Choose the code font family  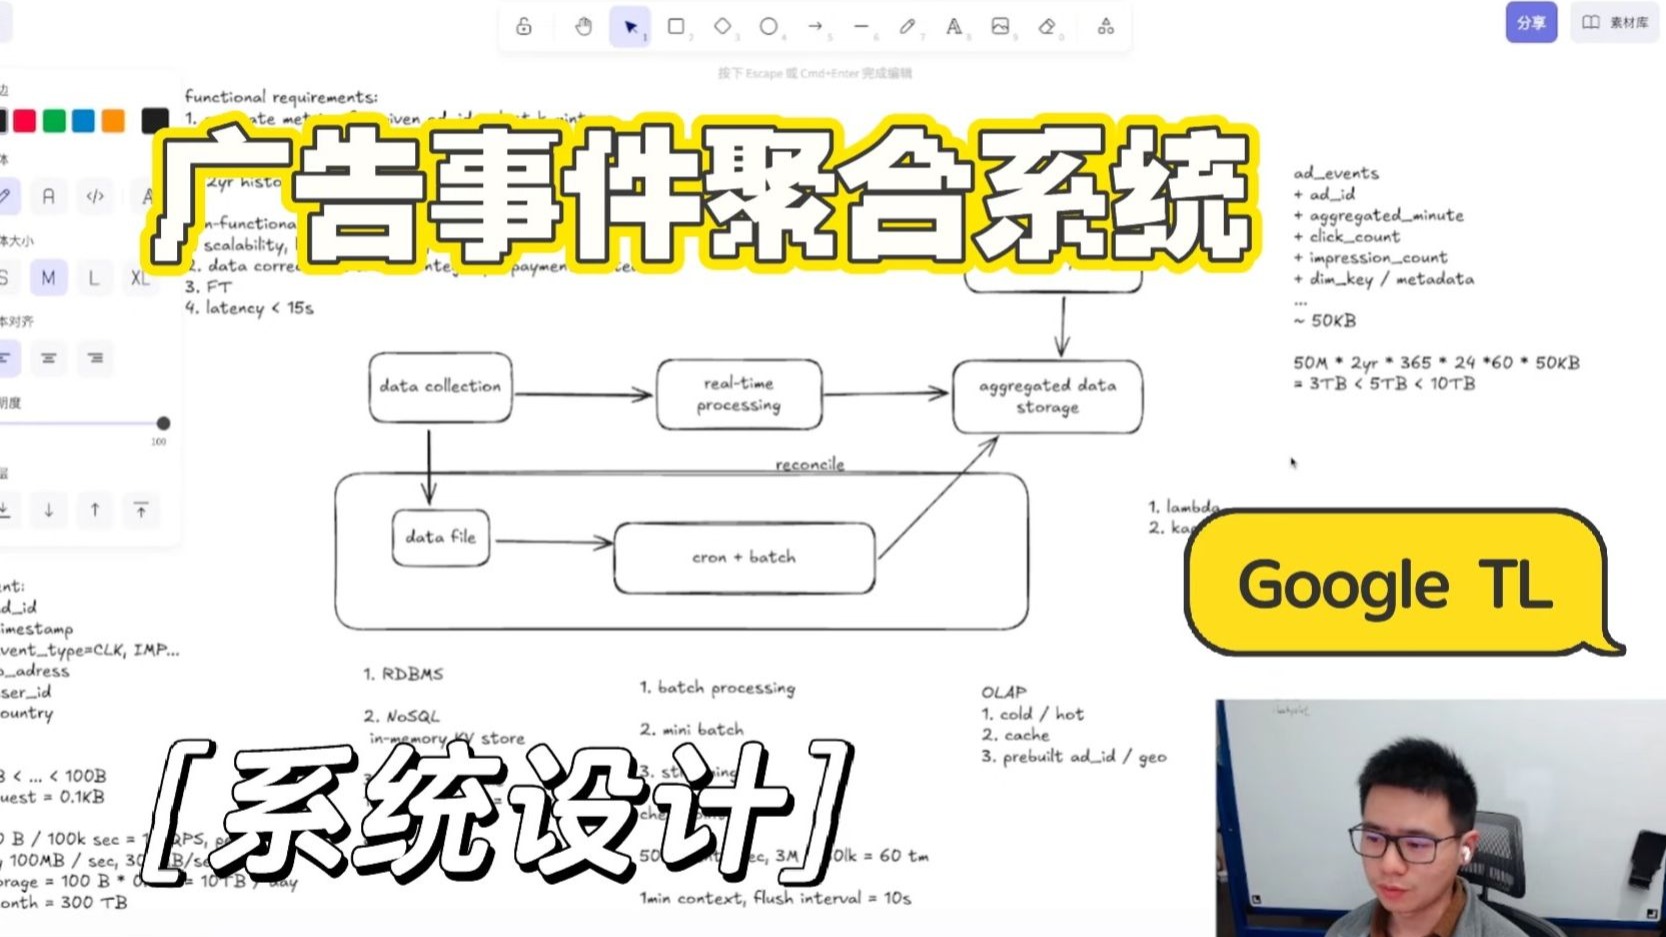click(x=95, y=196)
